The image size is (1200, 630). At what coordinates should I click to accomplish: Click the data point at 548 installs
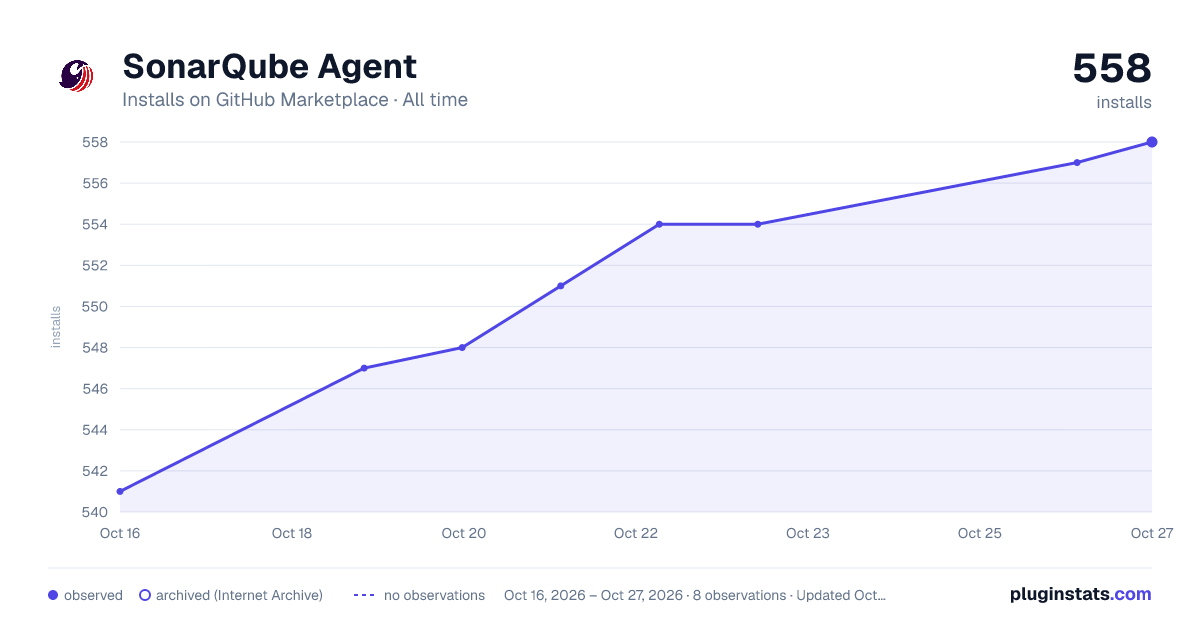click(462, 348)
